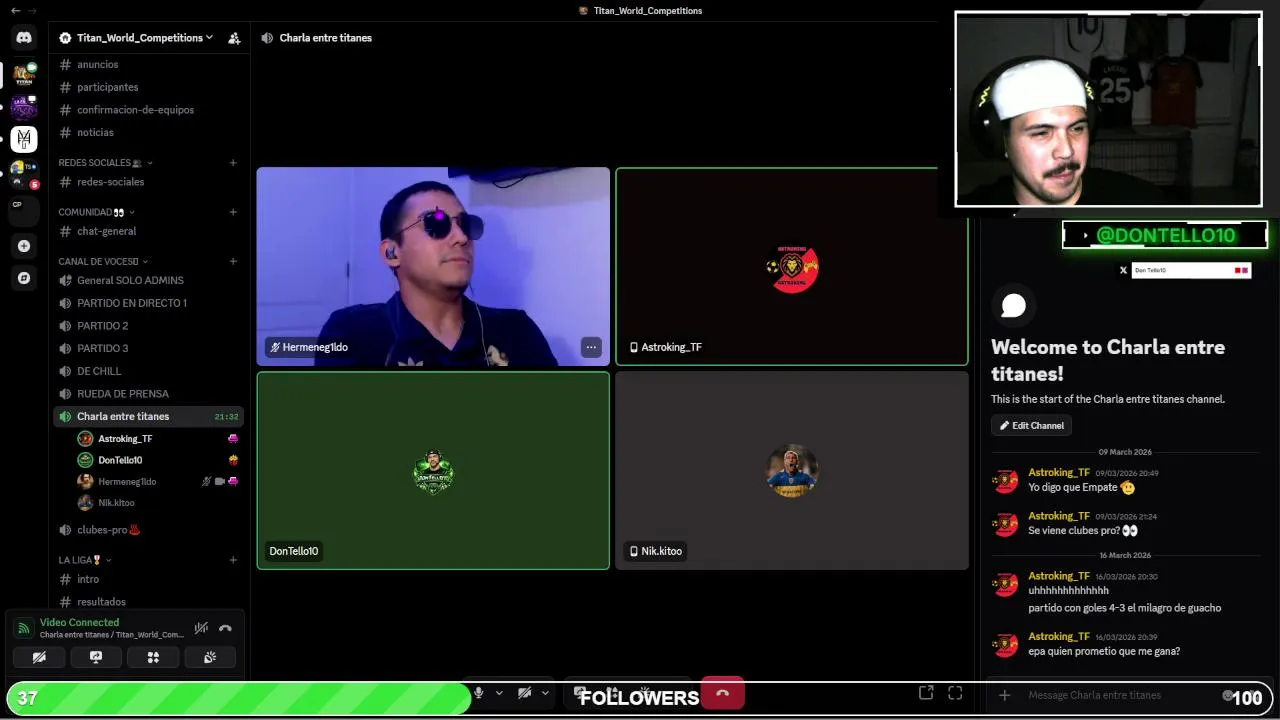This screenshot has height=720, width=1280.
Task: Click Astroking_TF name on the Yo digo que Empate message
Action: (1059, 472)
